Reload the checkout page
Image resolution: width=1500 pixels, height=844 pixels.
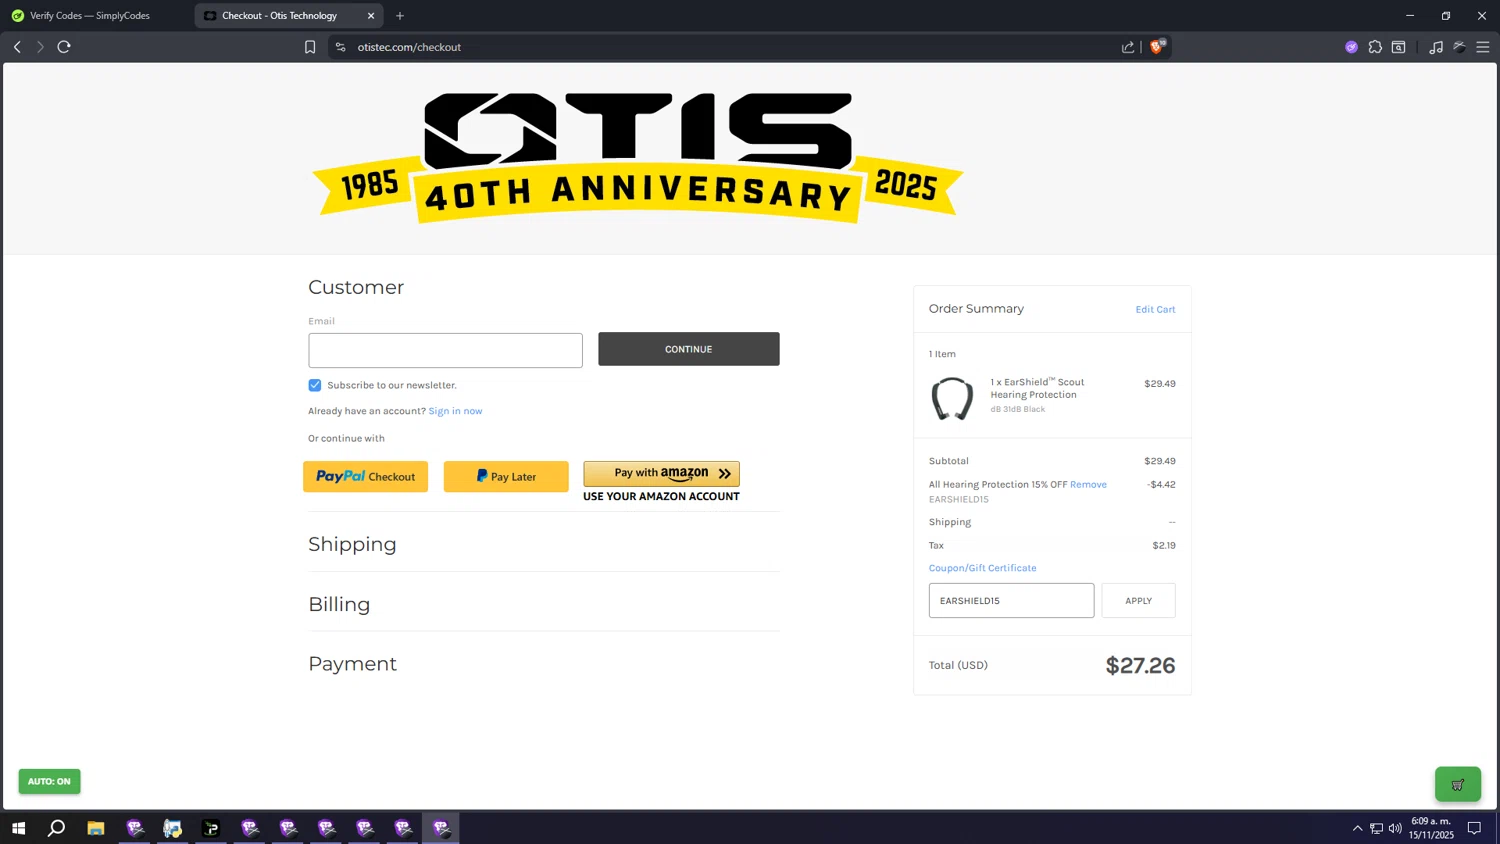64,47
